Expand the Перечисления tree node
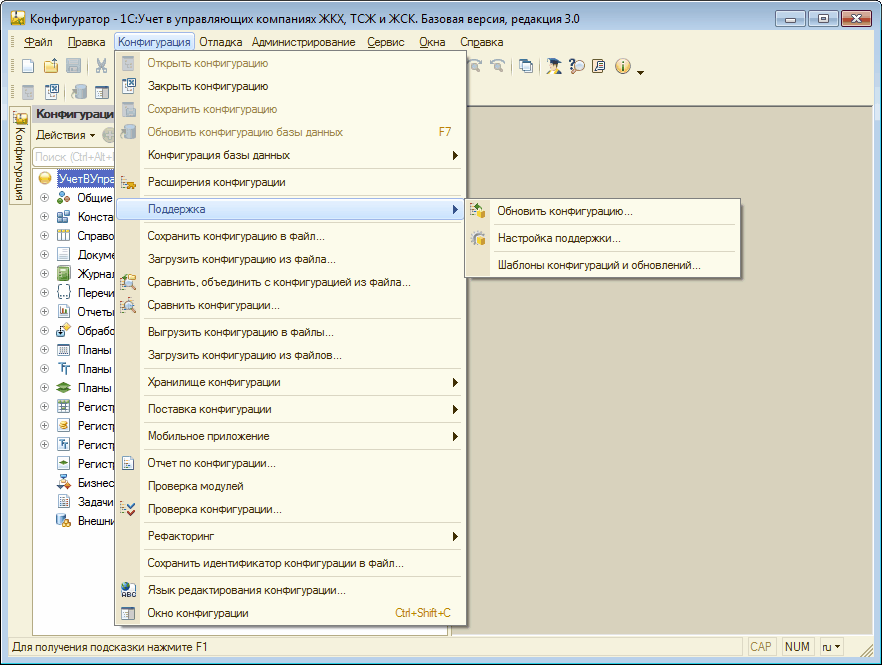The width and height of the screenshot is (882, 665). (x=44, y=293)
